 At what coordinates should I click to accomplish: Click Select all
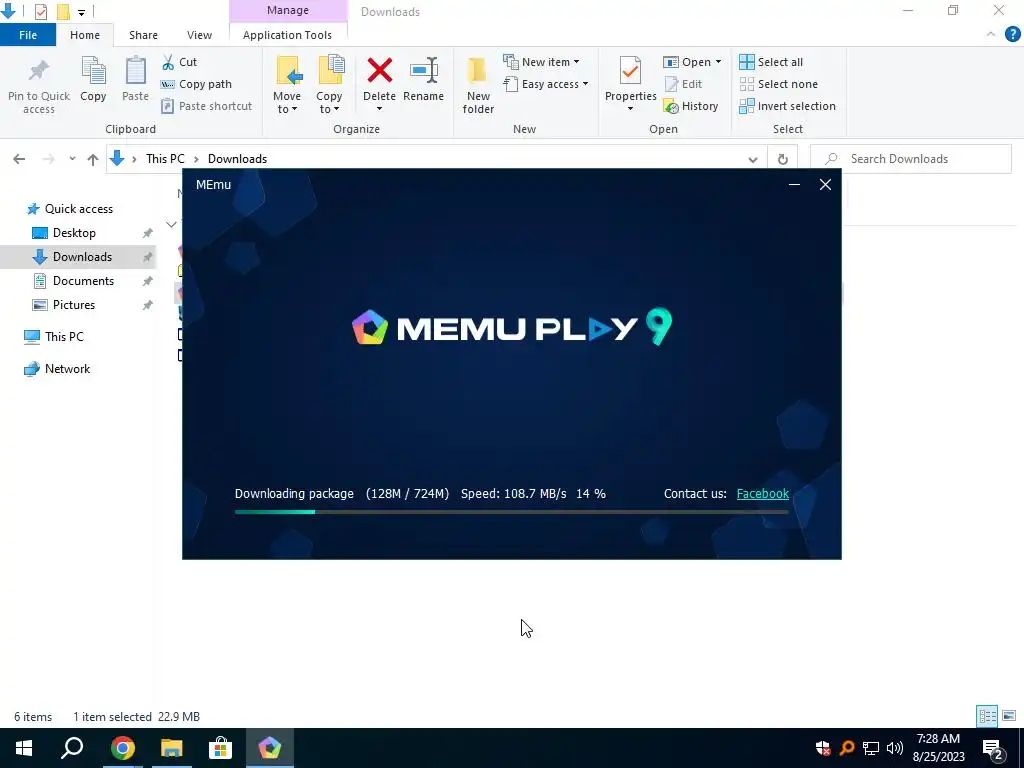(771, 62)
